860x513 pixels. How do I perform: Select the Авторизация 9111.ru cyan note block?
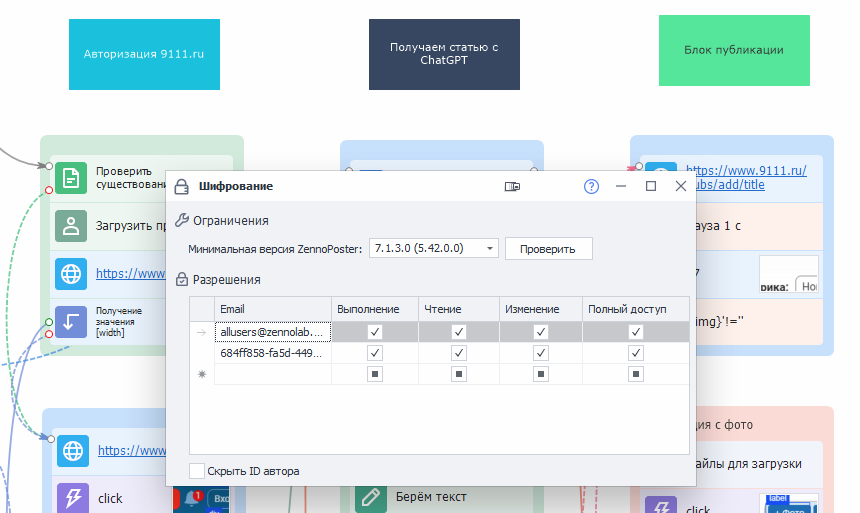tap(144, 54)
